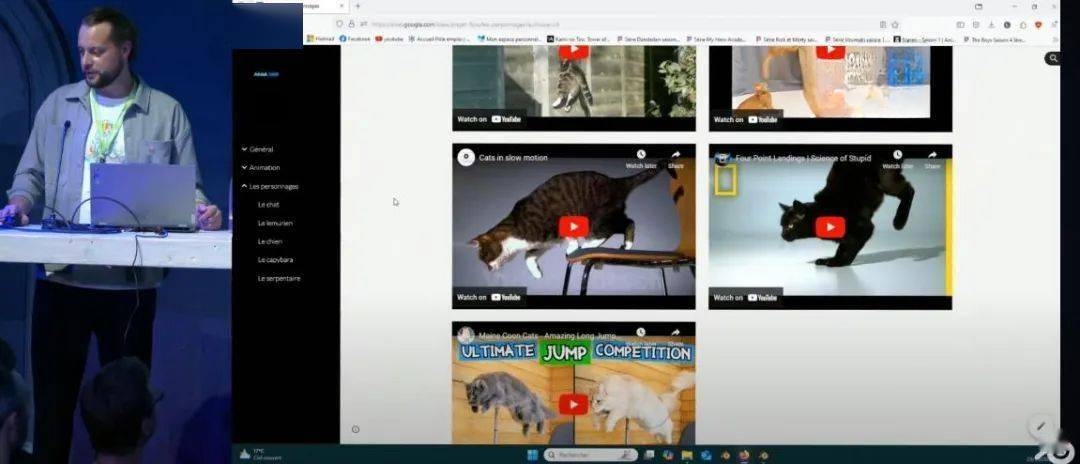Click the info icon at page bottom-left
Image resolution: width=1080 pixels, height=464 pixels.
pyautogui.click(x=355, y=429)
